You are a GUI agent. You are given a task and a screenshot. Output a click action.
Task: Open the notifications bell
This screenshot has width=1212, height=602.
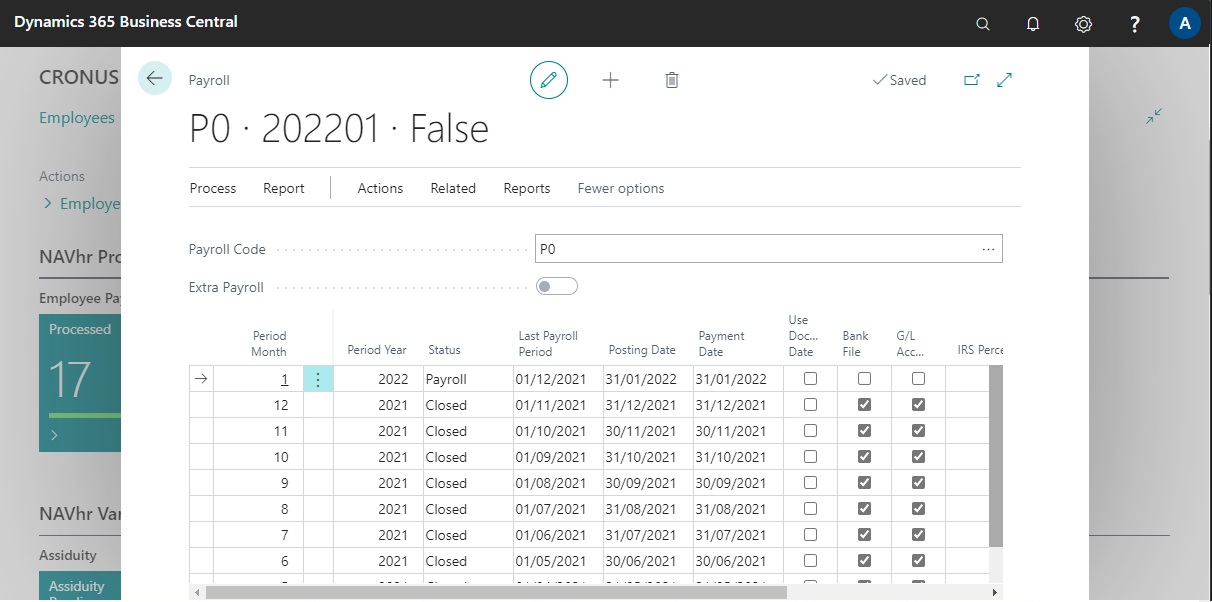(x=1033, y=24)
